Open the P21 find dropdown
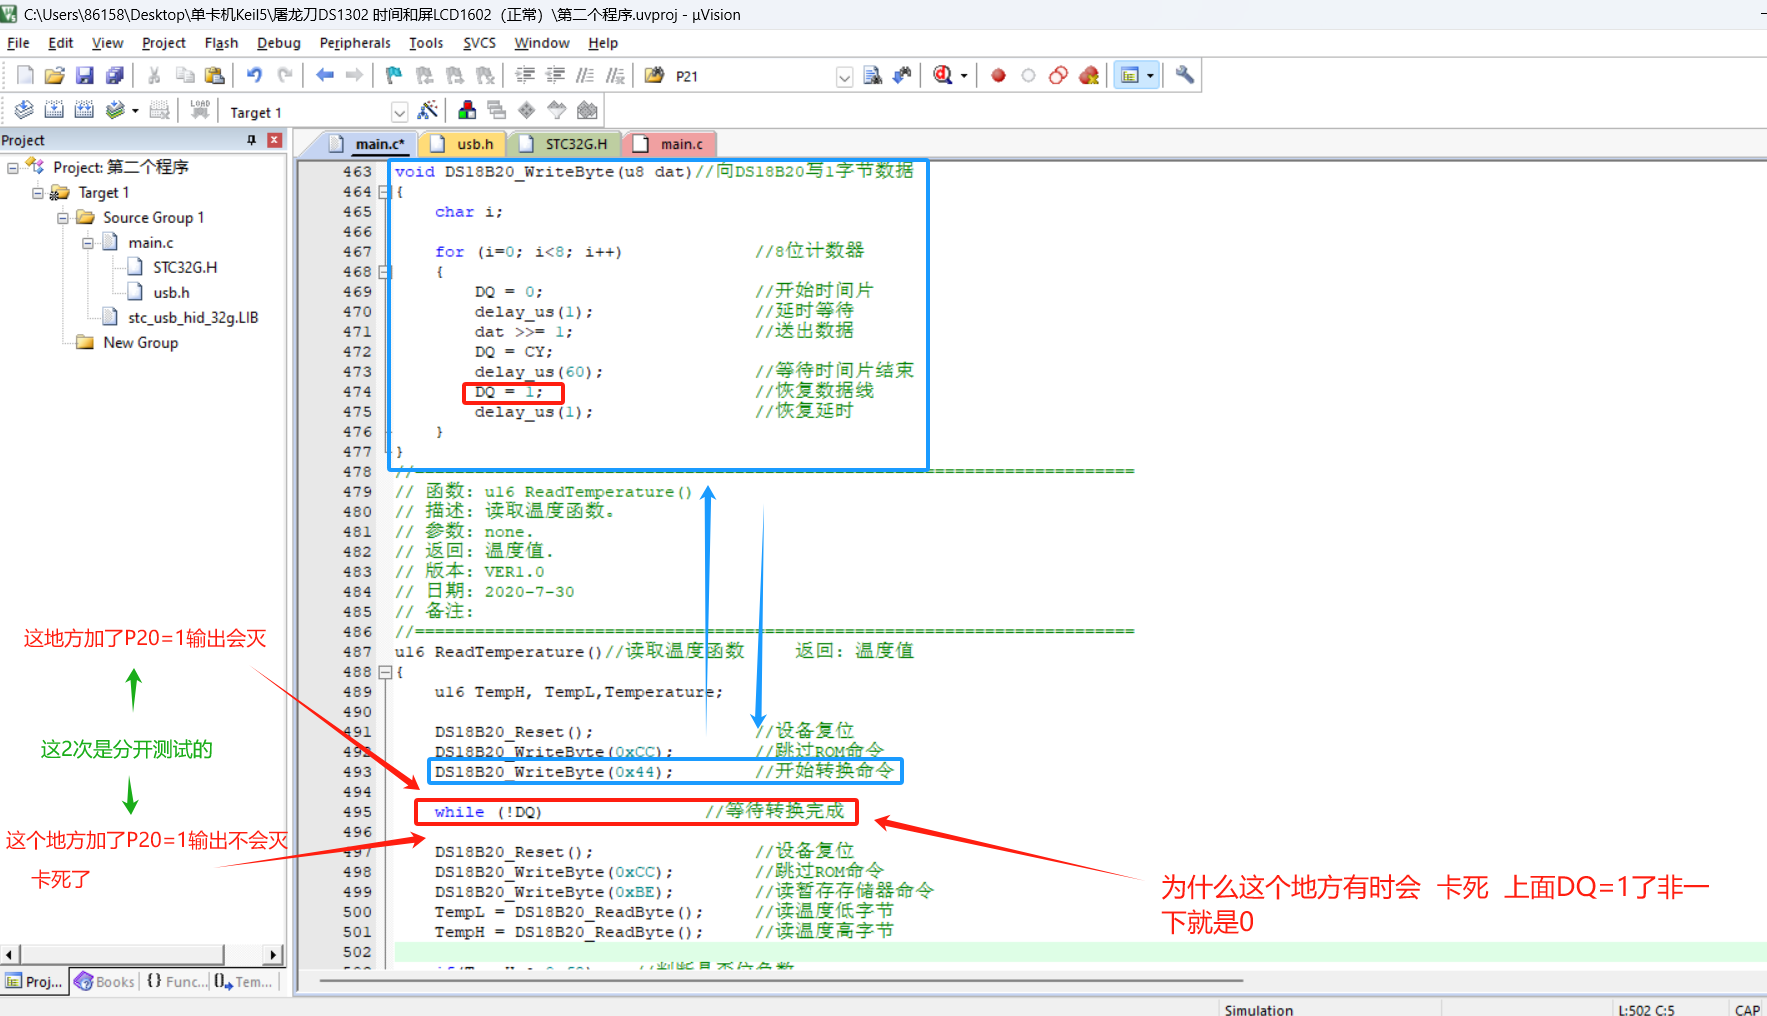This screenshot has height=1016, width=1767. click(844, 77)
